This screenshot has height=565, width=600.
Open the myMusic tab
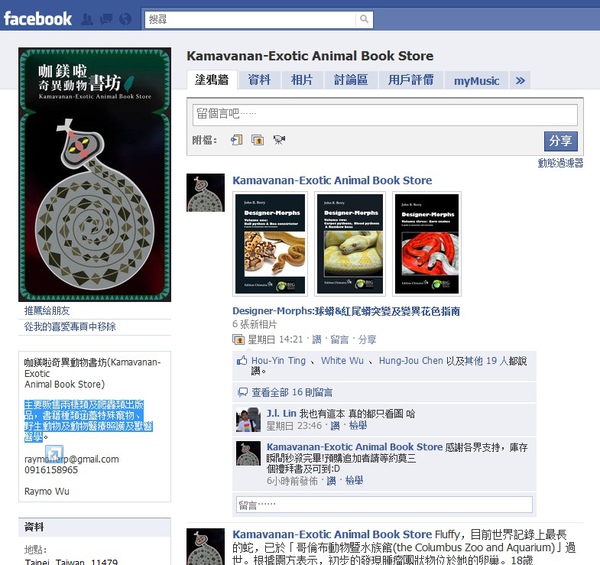(x=476, y=80)
